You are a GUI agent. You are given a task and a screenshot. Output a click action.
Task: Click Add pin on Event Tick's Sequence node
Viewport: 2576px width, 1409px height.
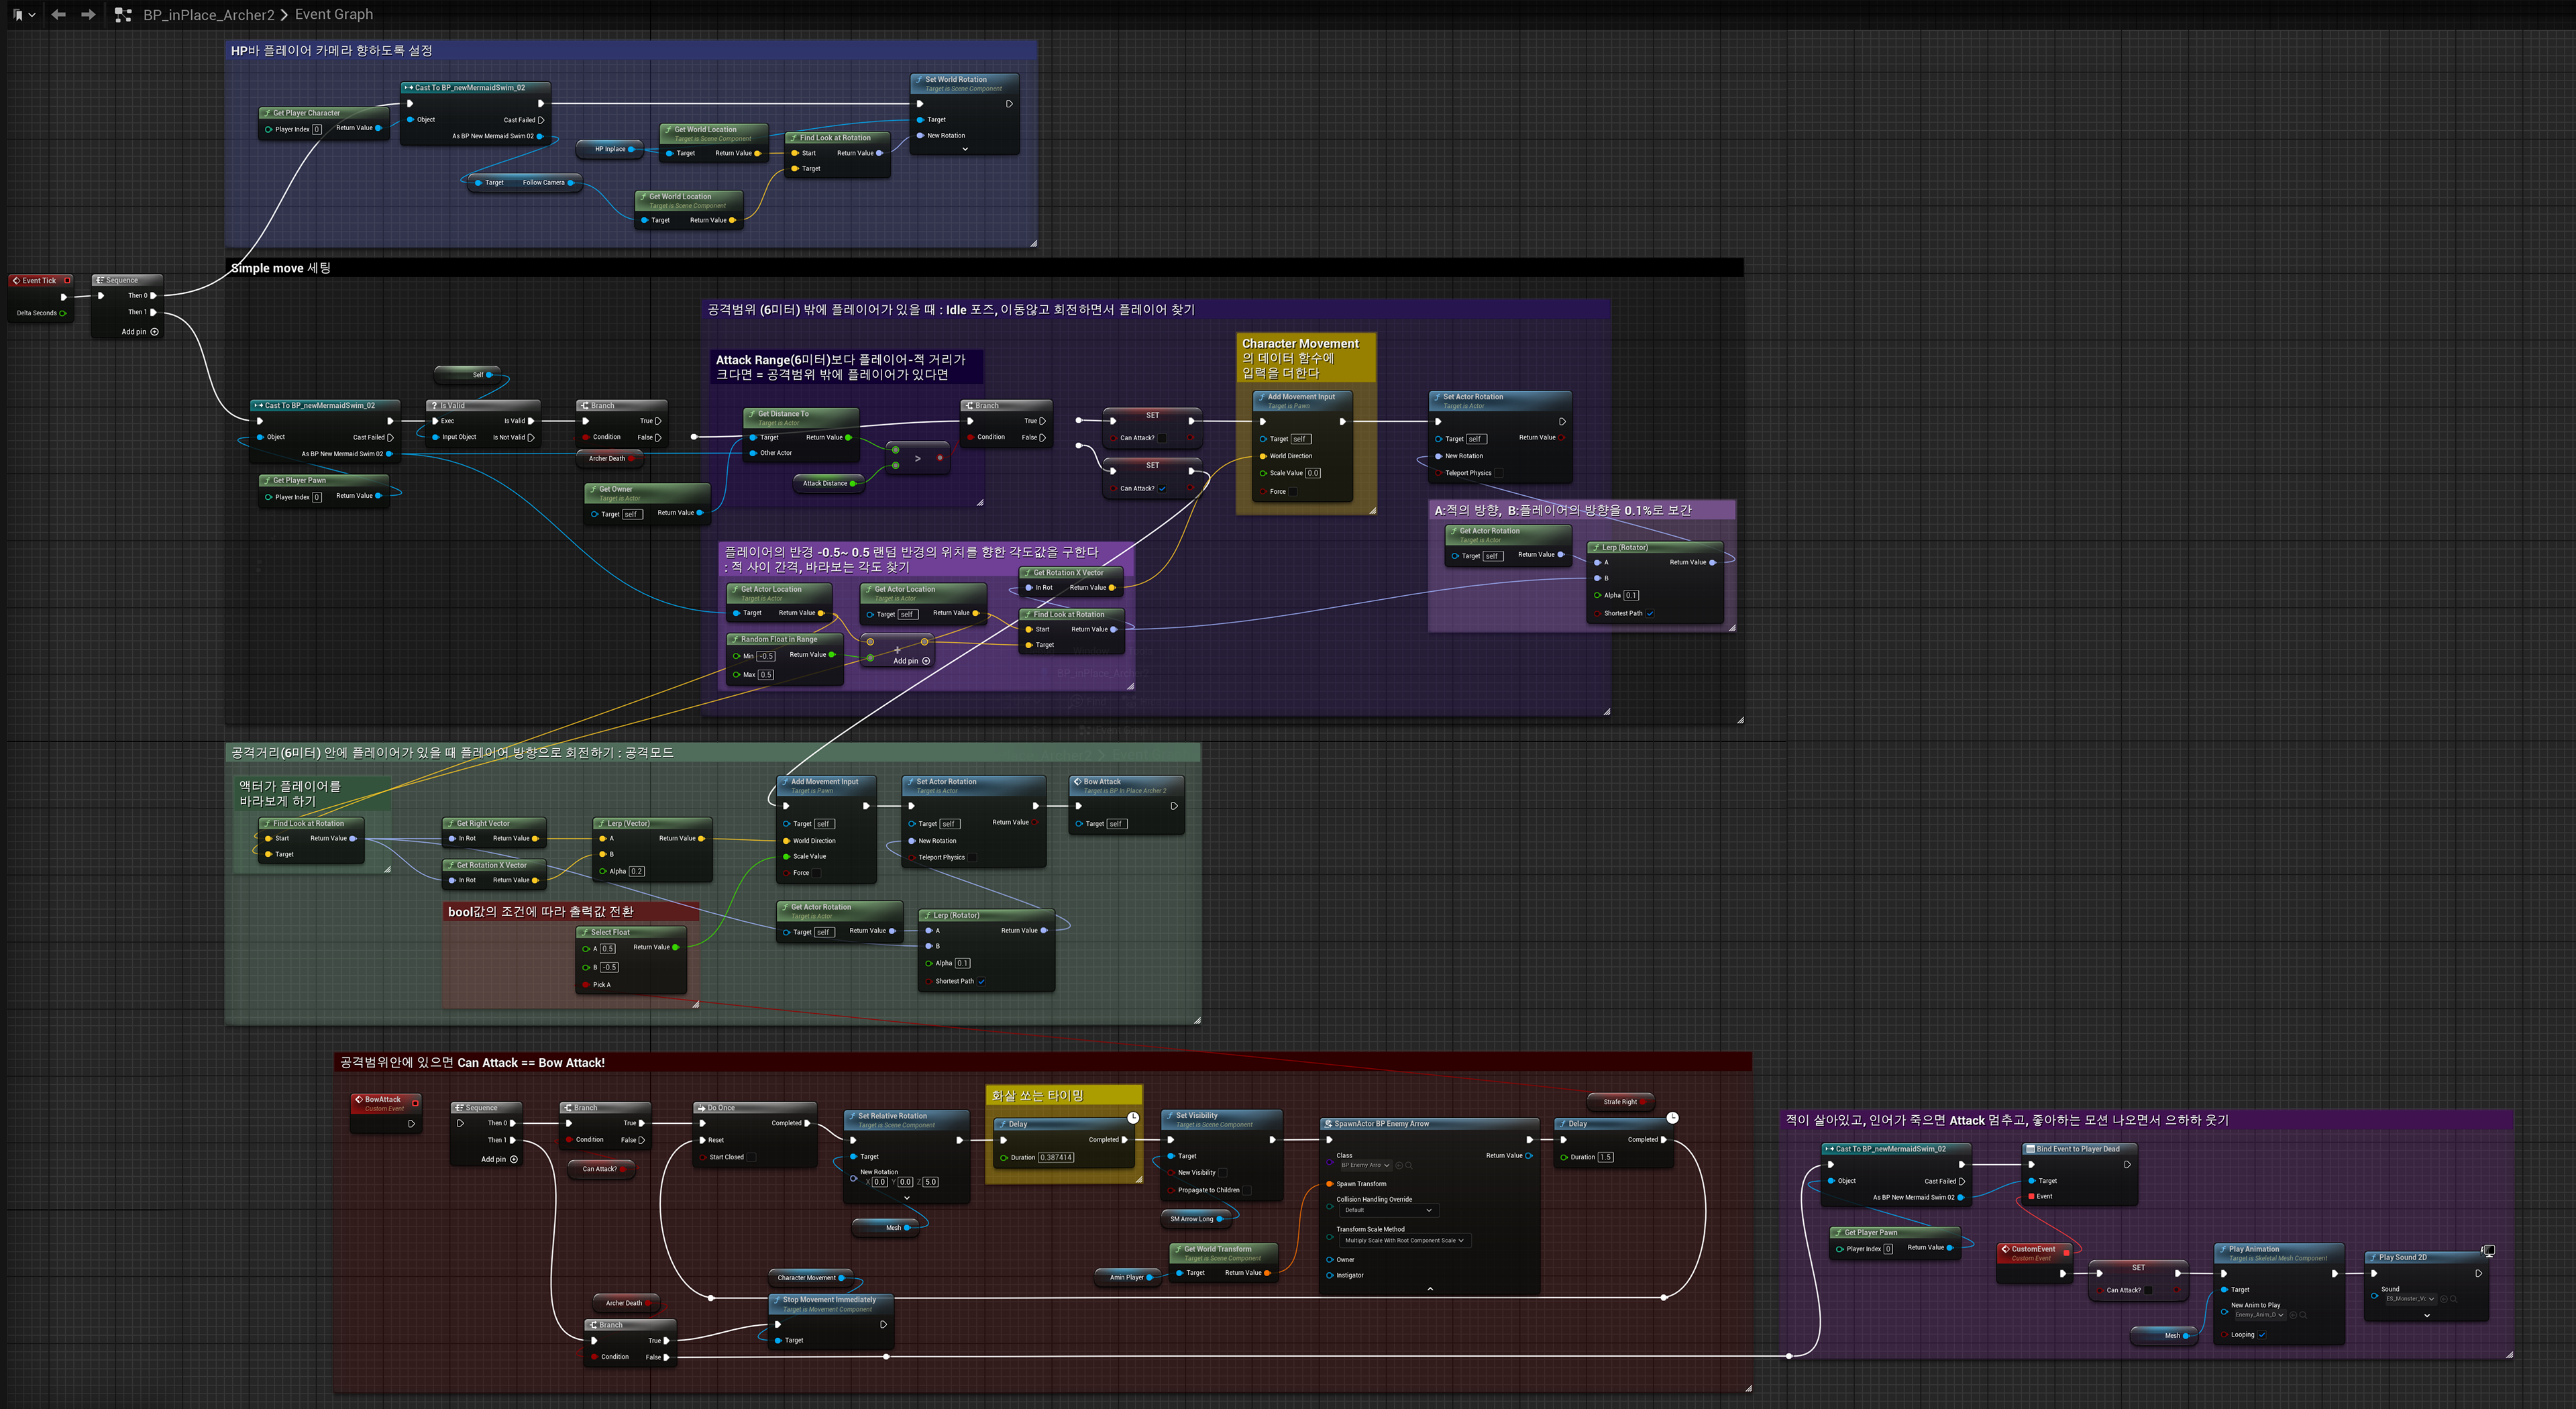140,332
